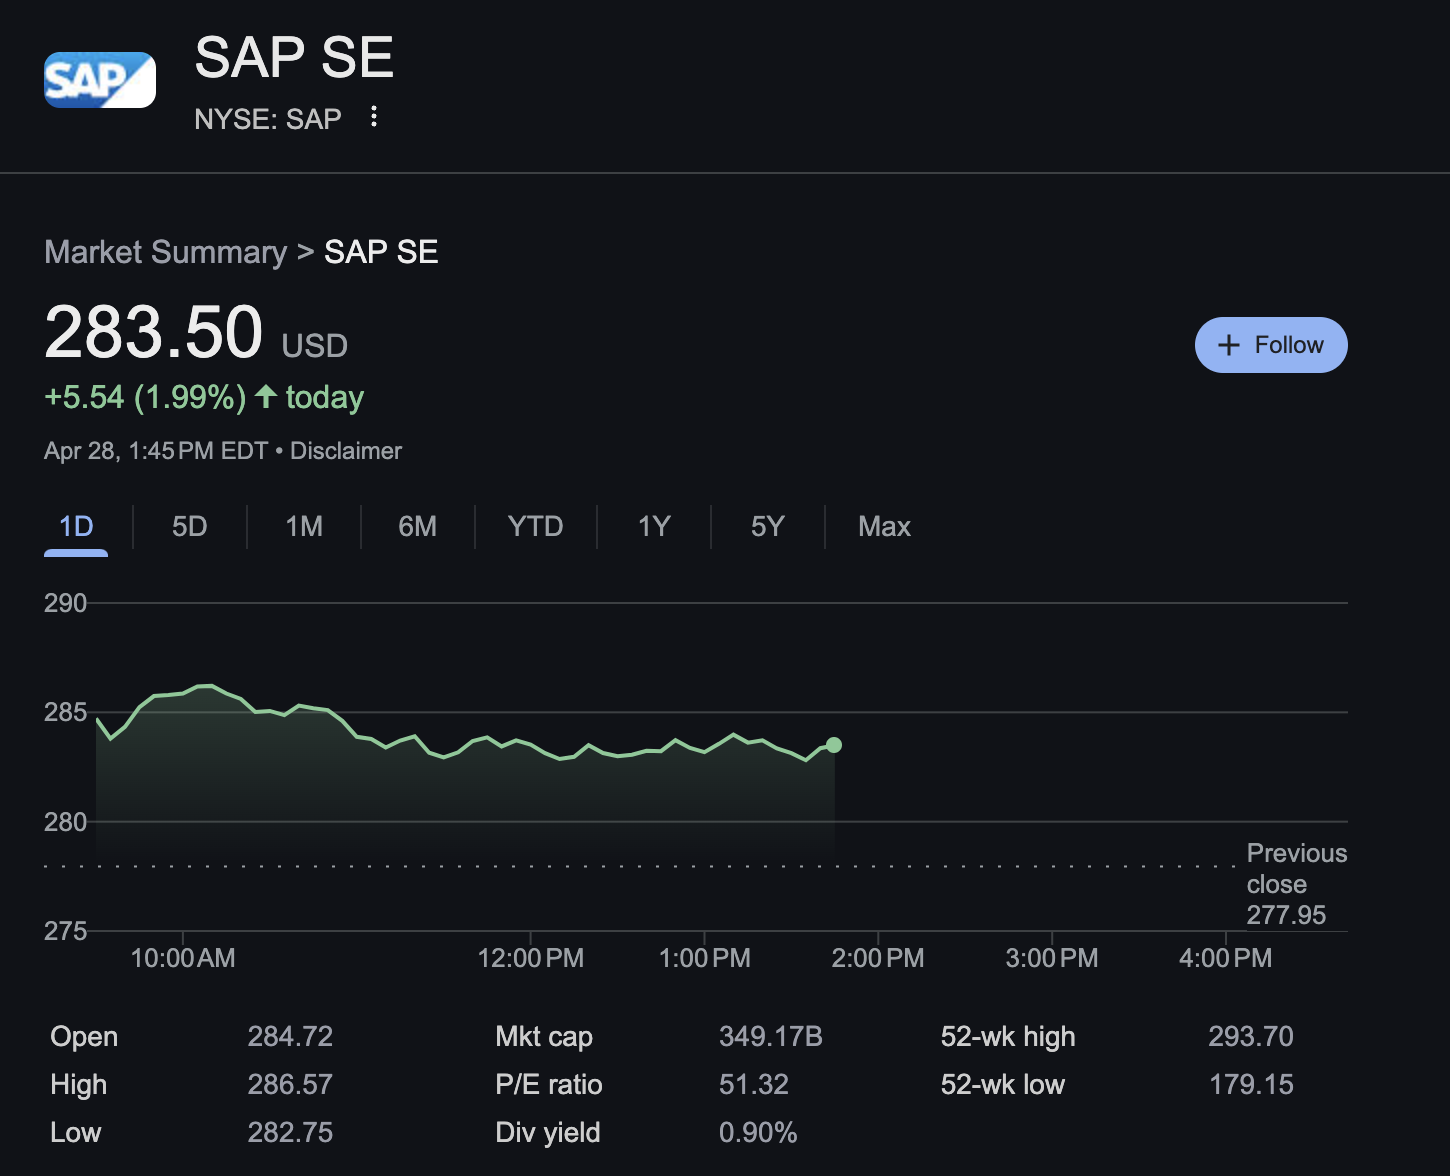Click the SAP company logo
Screen dimensions: 1450x1176
pyautogui.click(x=100, y=80)
